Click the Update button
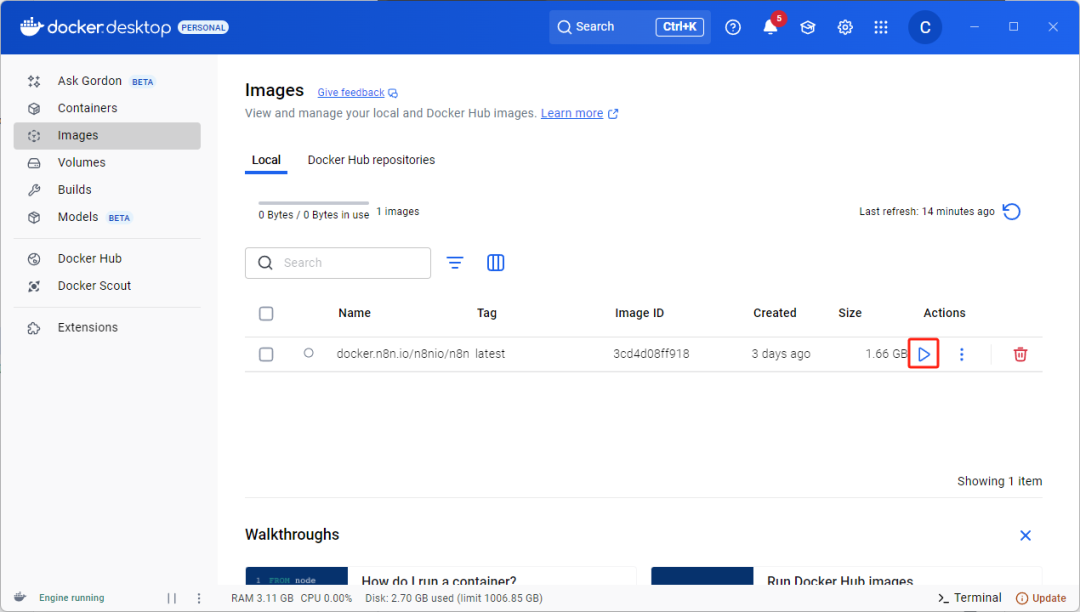Viewport: 1080px width, 612px height. click(x=1041, y=598)
